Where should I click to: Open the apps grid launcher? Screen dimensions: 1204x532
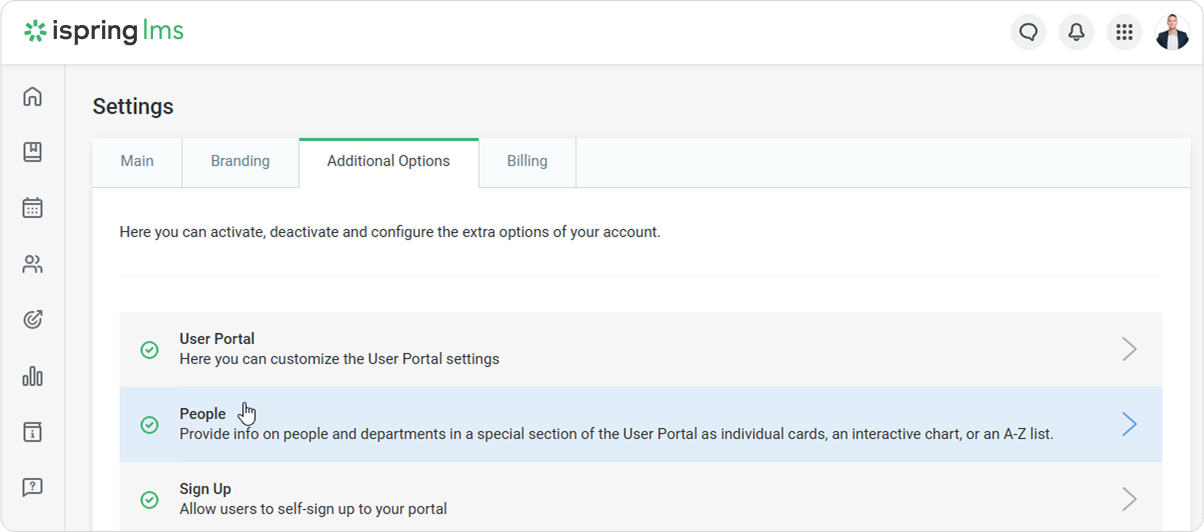click(1124, 32)
